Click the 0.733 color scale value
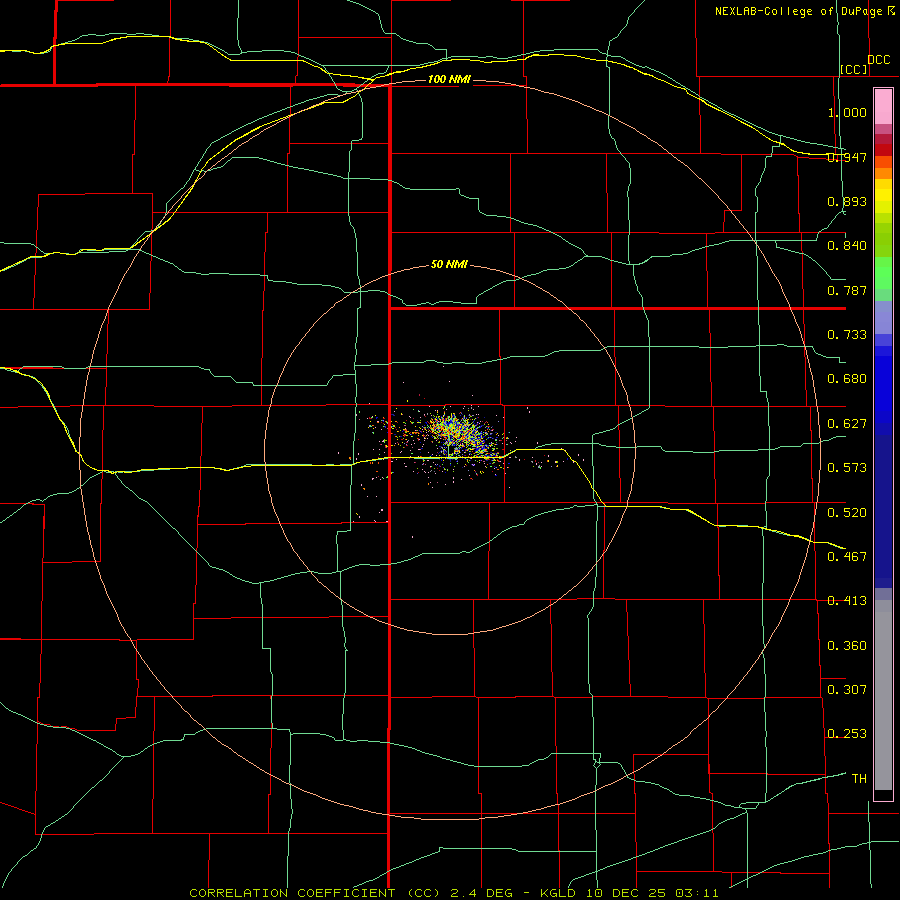This screenshot has height=900, width=900. click(x=847, y=335)
